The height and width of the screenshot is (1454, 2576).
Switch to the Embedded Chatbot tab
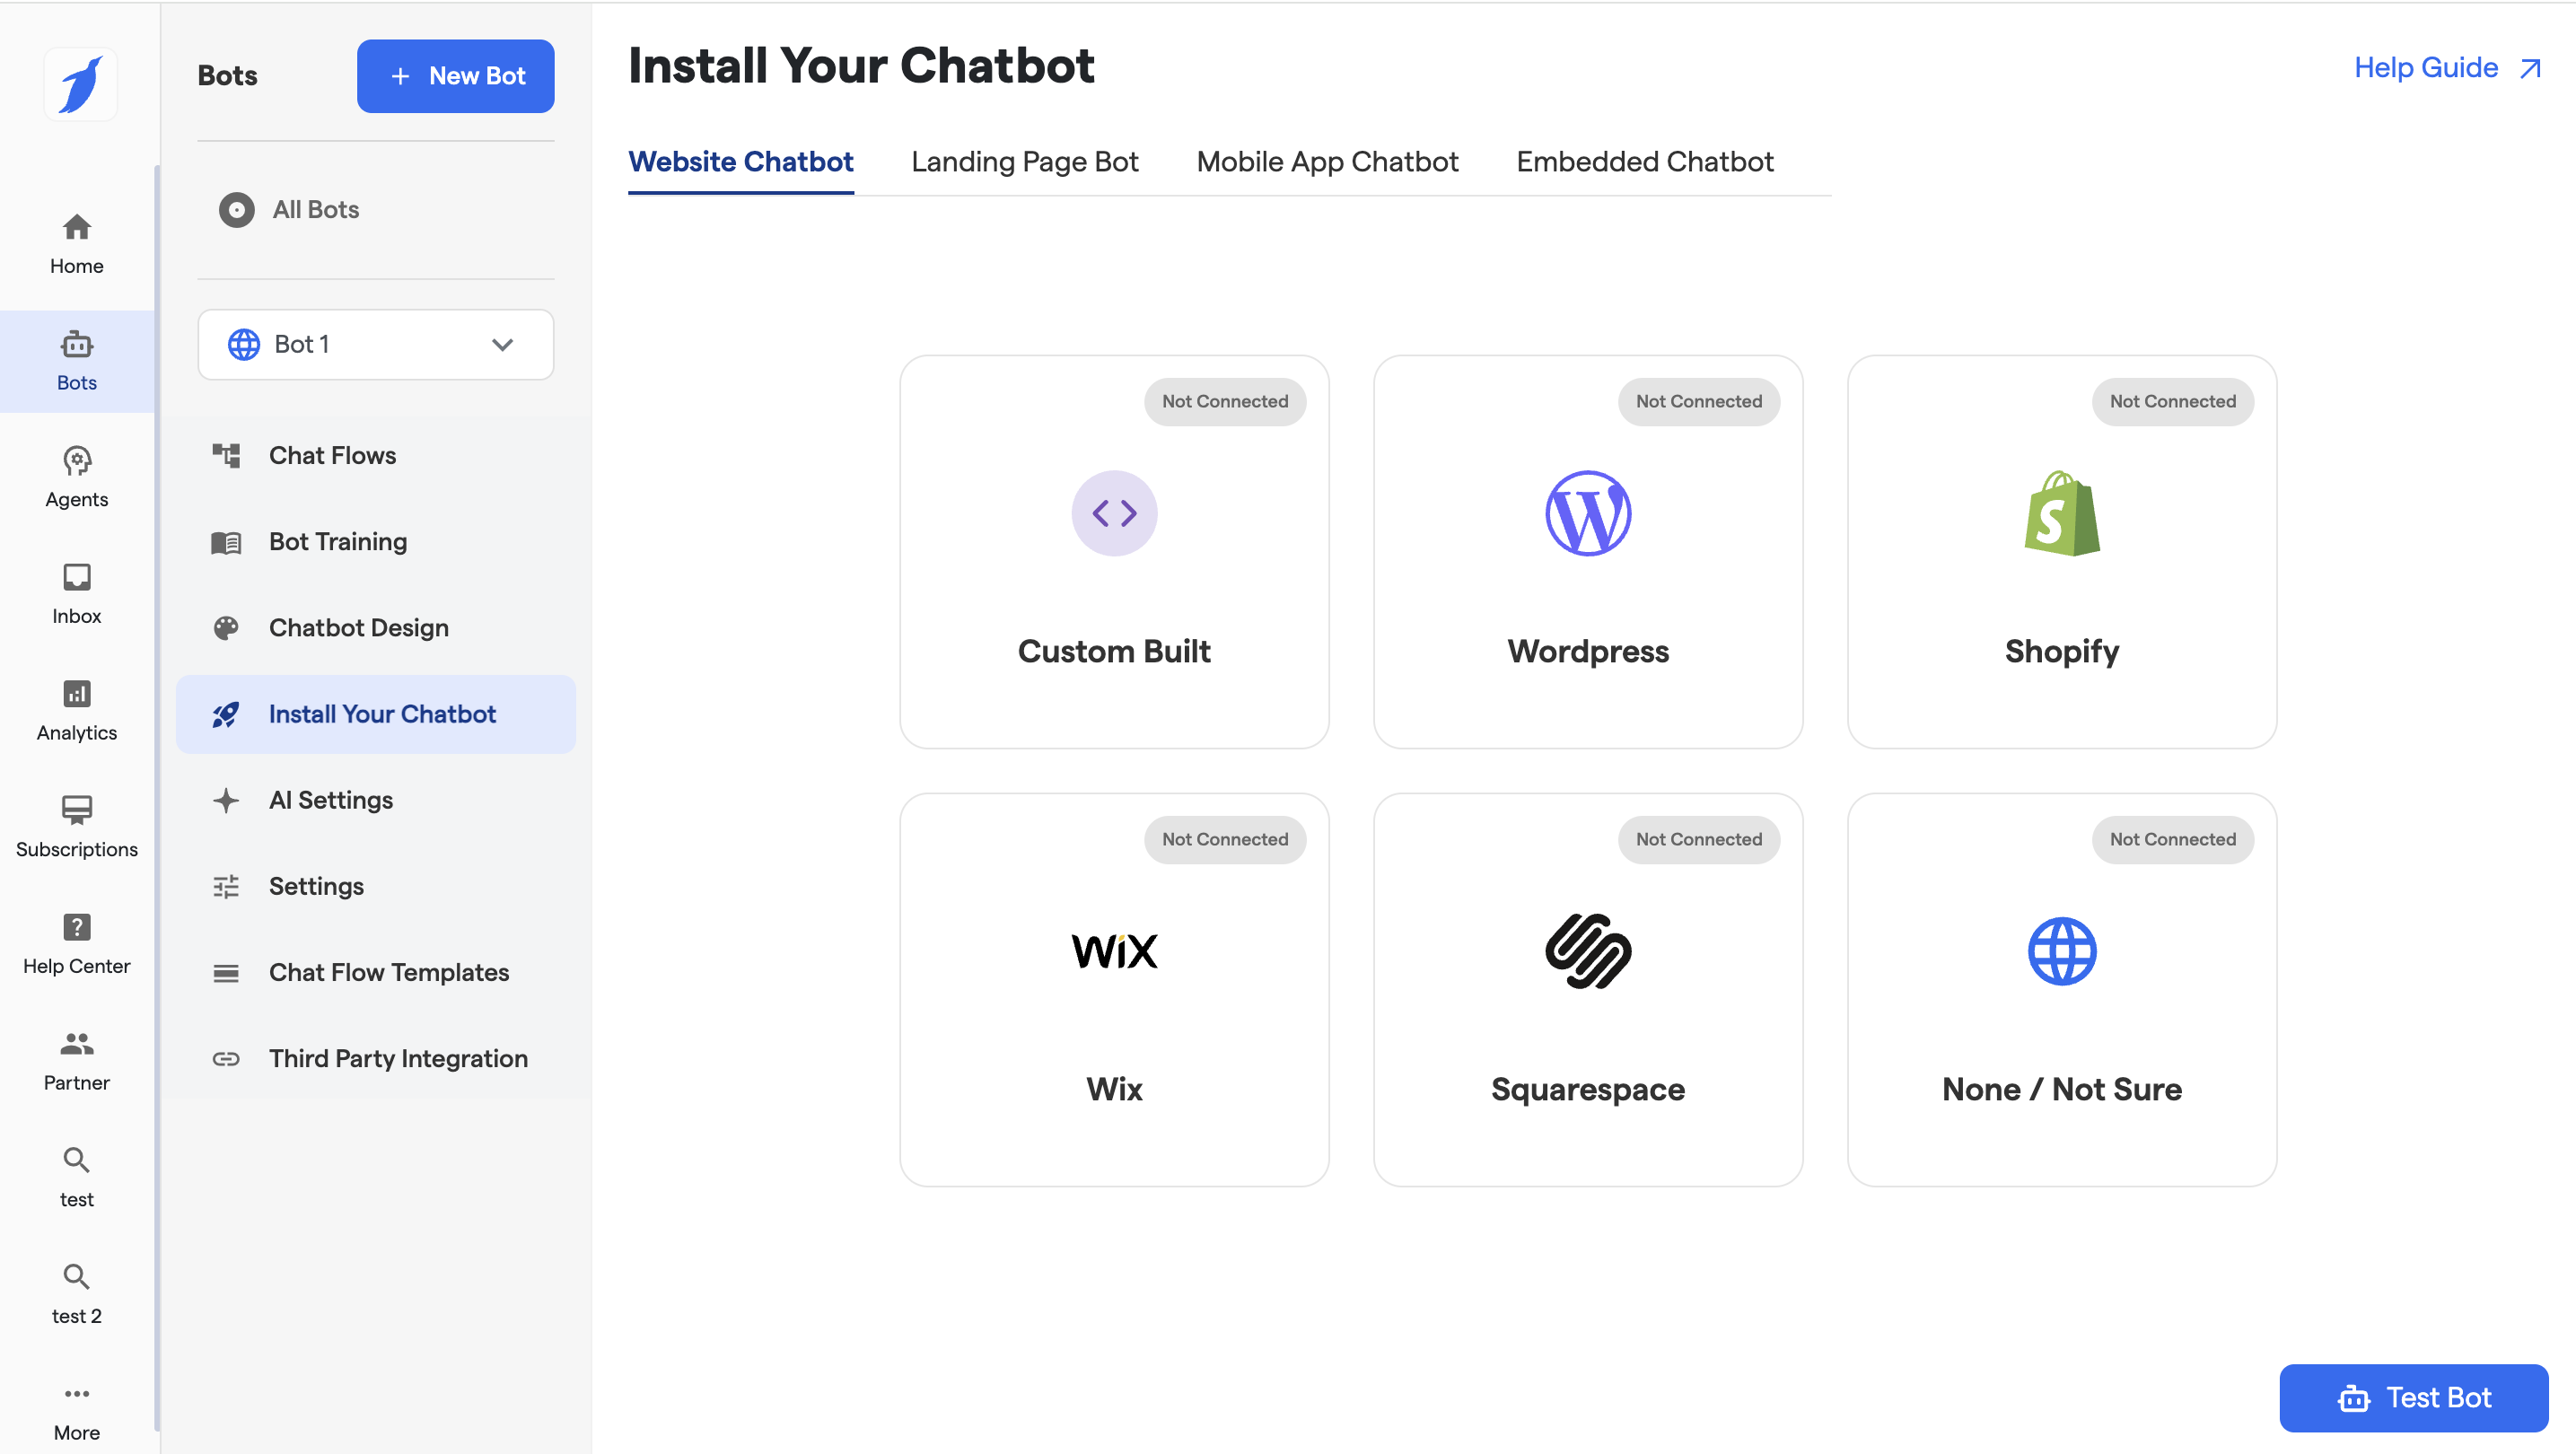pos(1644,162)
